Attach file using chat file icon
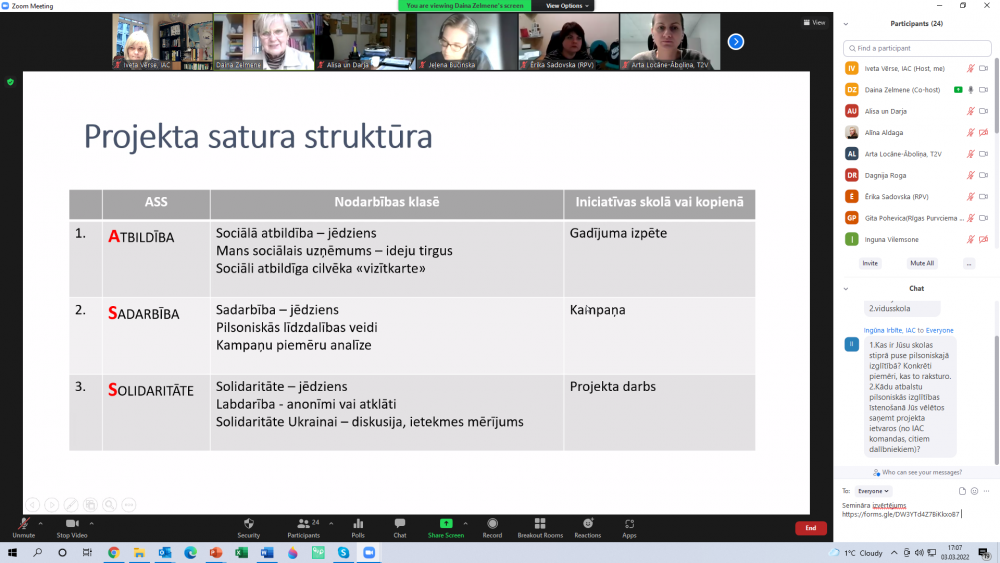The height and width of the screenshot is (563, 1000). pyautogui.click(x=962, y=491)
